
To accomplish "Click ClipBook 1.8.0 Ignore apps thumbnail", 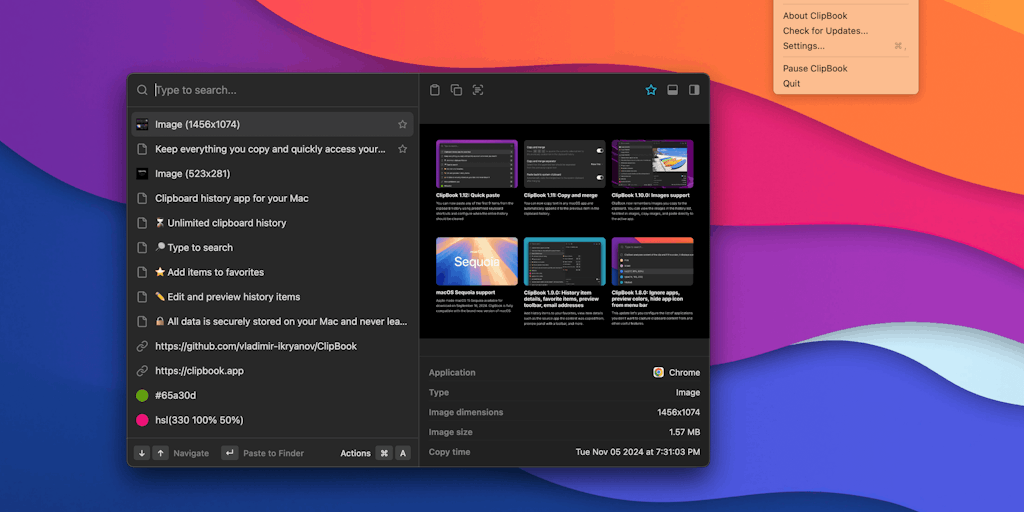I will 652,261.
